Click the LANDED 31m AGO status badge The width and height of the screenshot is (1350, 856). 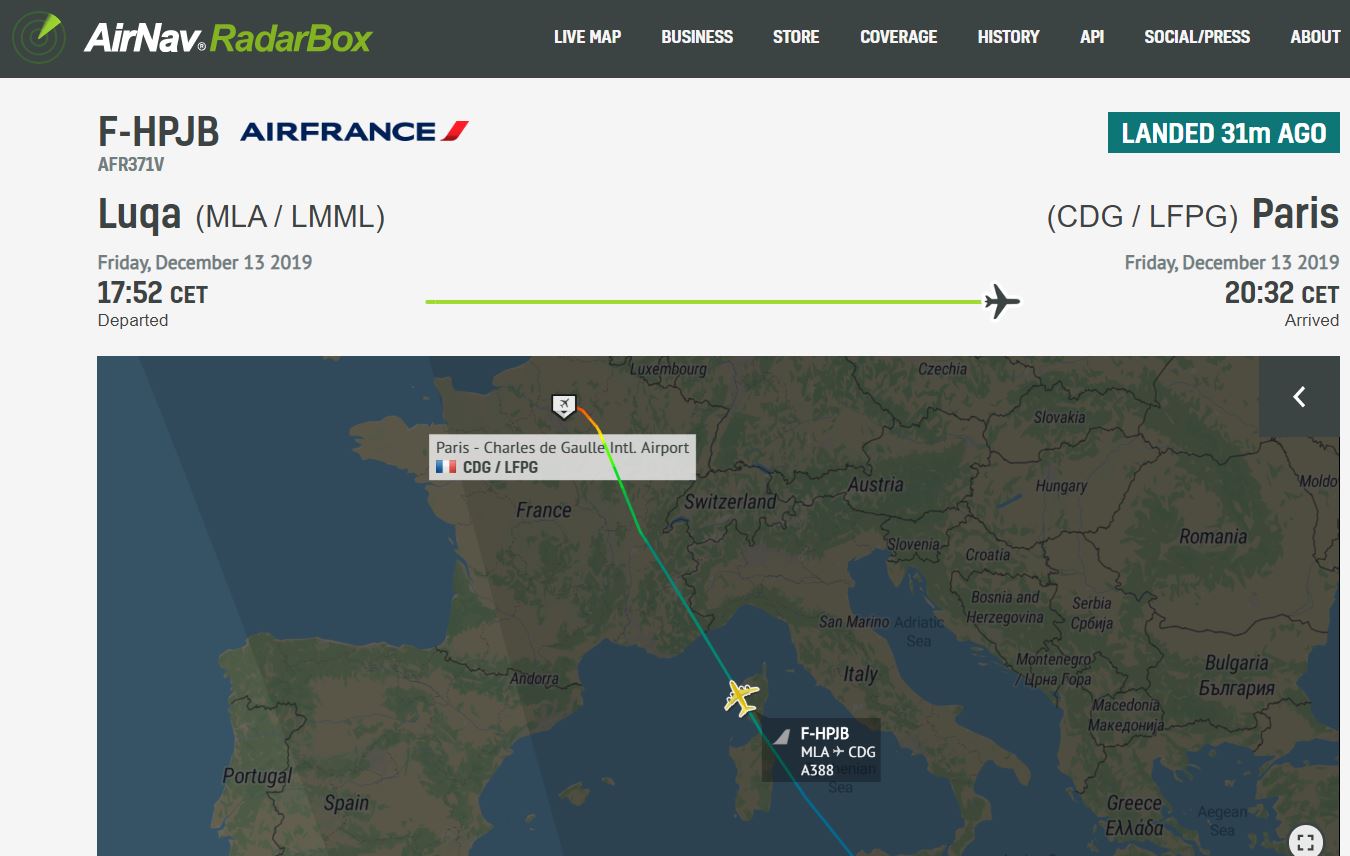(1224, 133)
